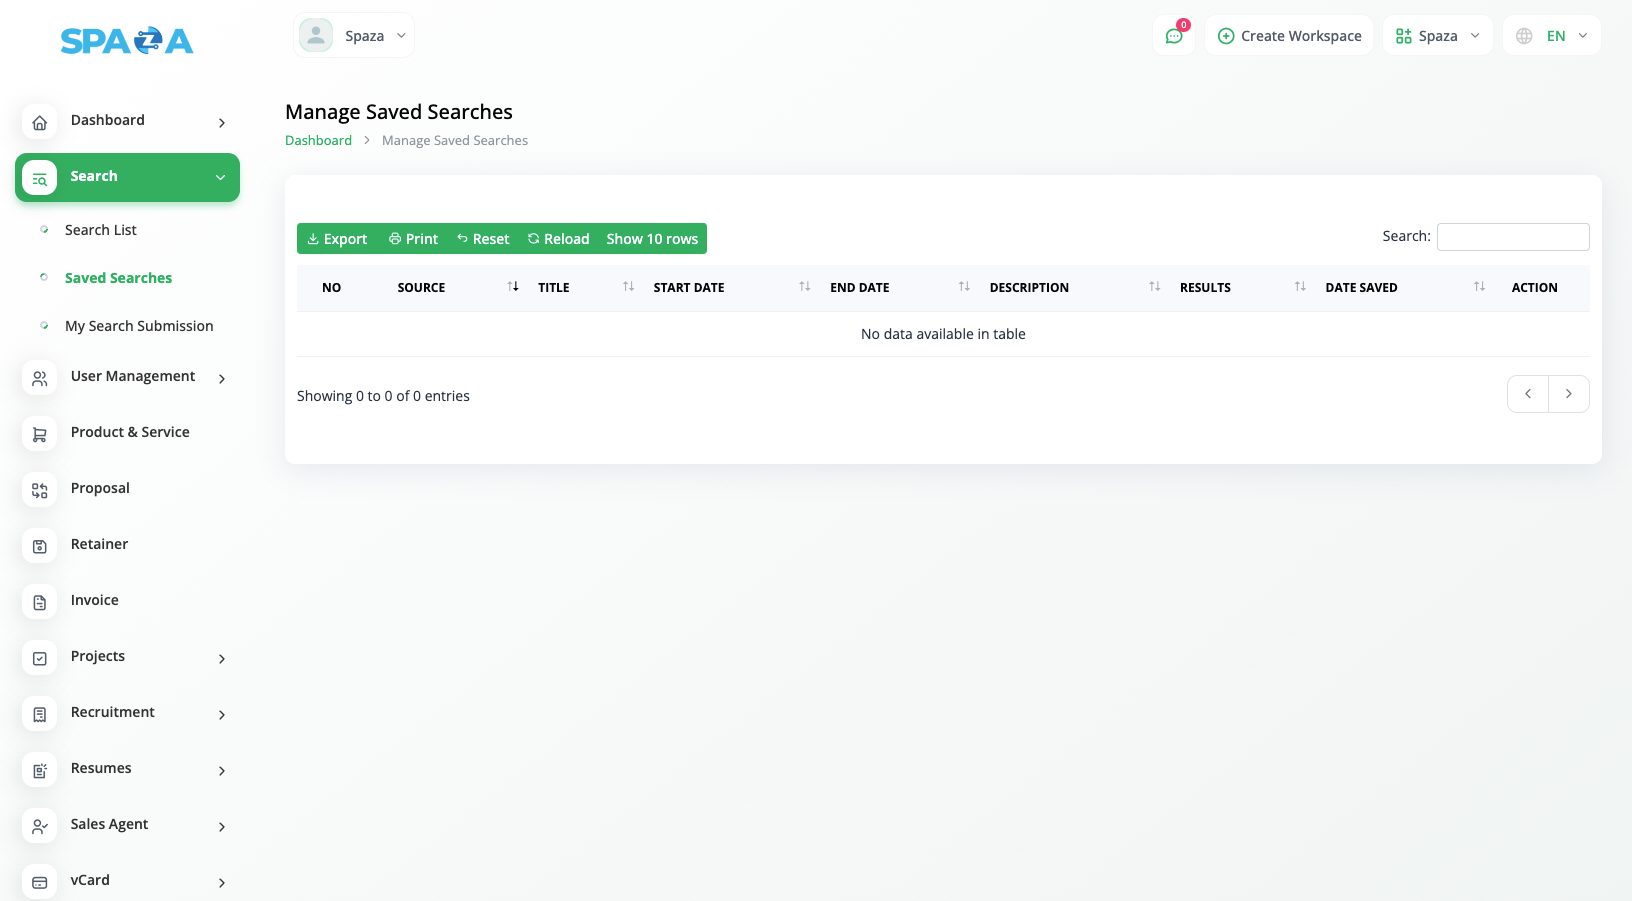
Task: Click the Retainer icon in sidebar
Action: pos(40,546)
